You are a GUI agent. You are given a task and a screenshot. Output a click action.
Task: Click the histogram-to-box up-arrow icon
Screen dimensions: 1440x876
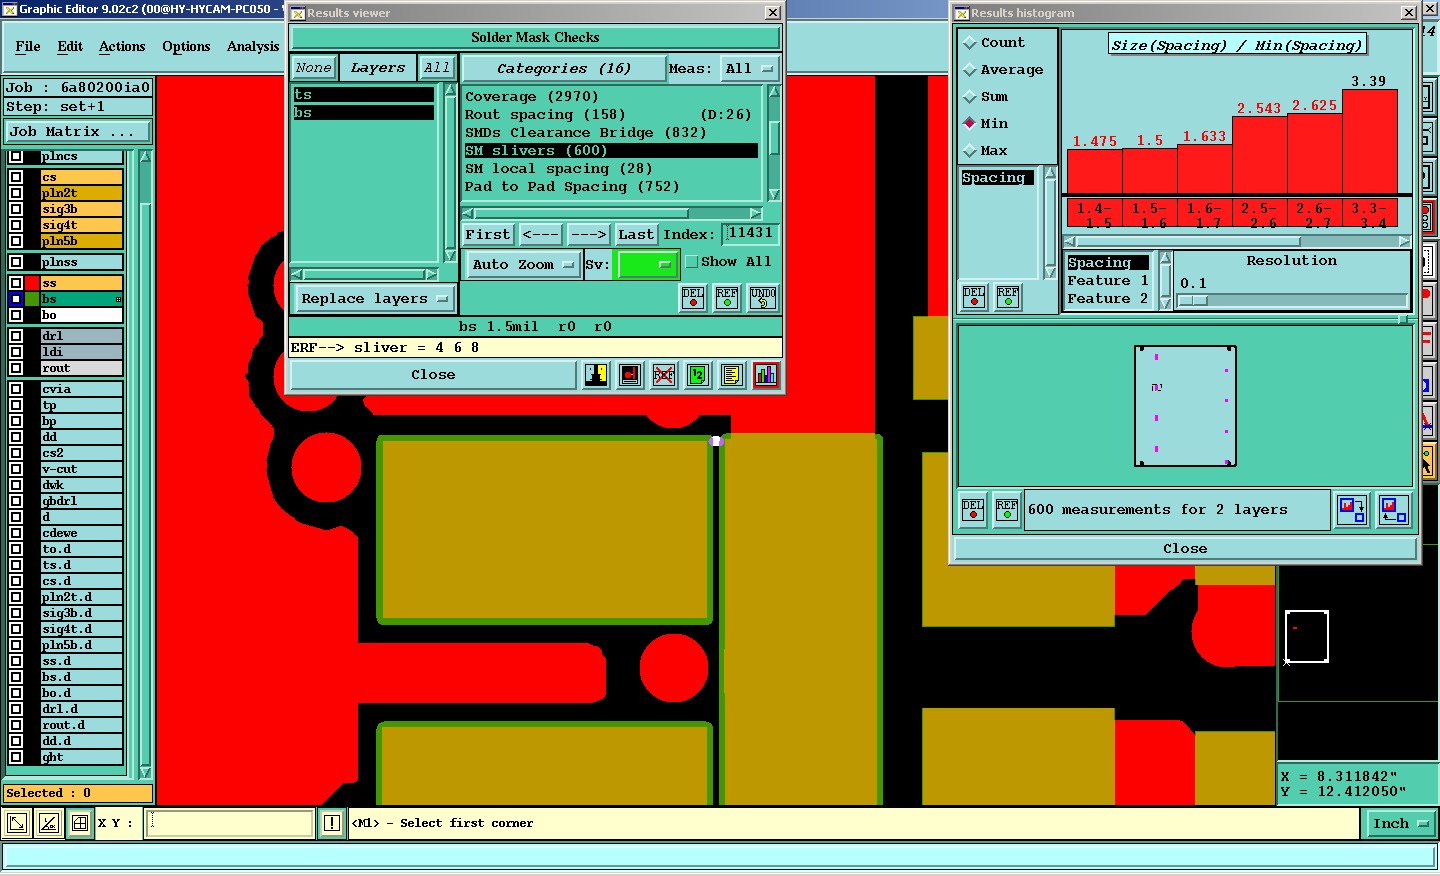[1393, 510]
